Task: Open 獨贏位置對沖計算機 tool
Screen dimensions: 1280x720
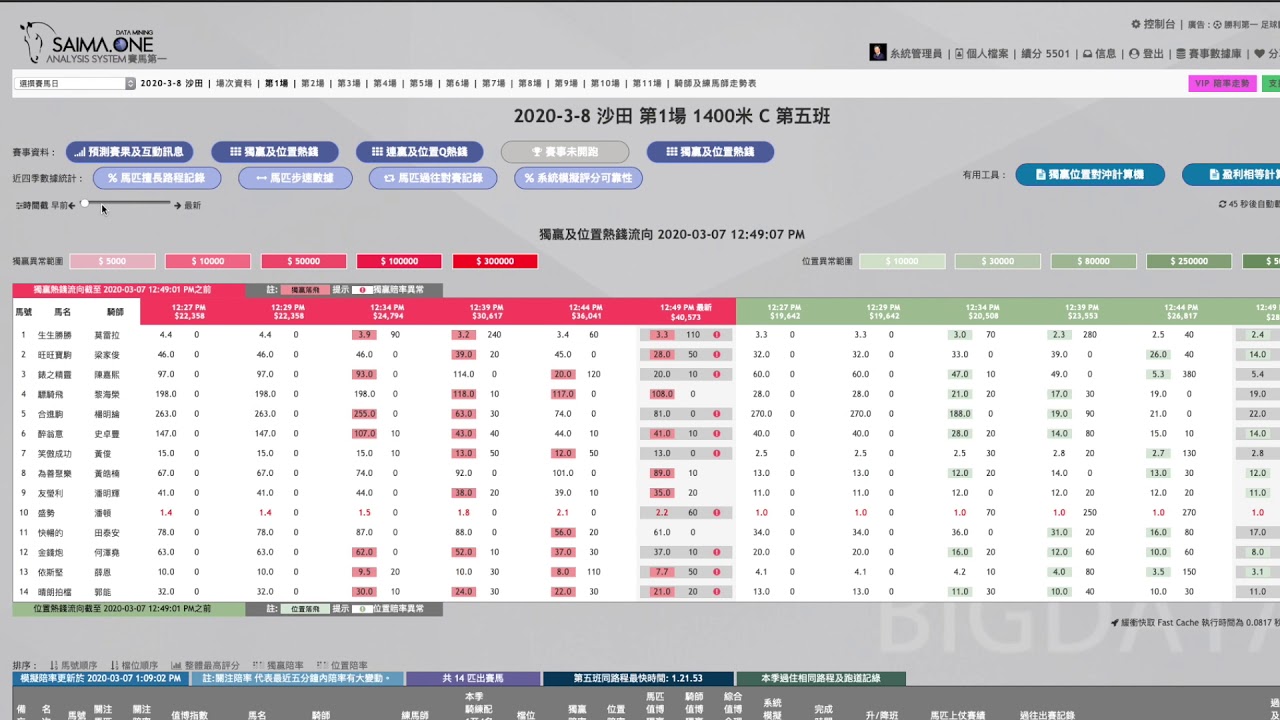Action: click(x=1092, y=175)
